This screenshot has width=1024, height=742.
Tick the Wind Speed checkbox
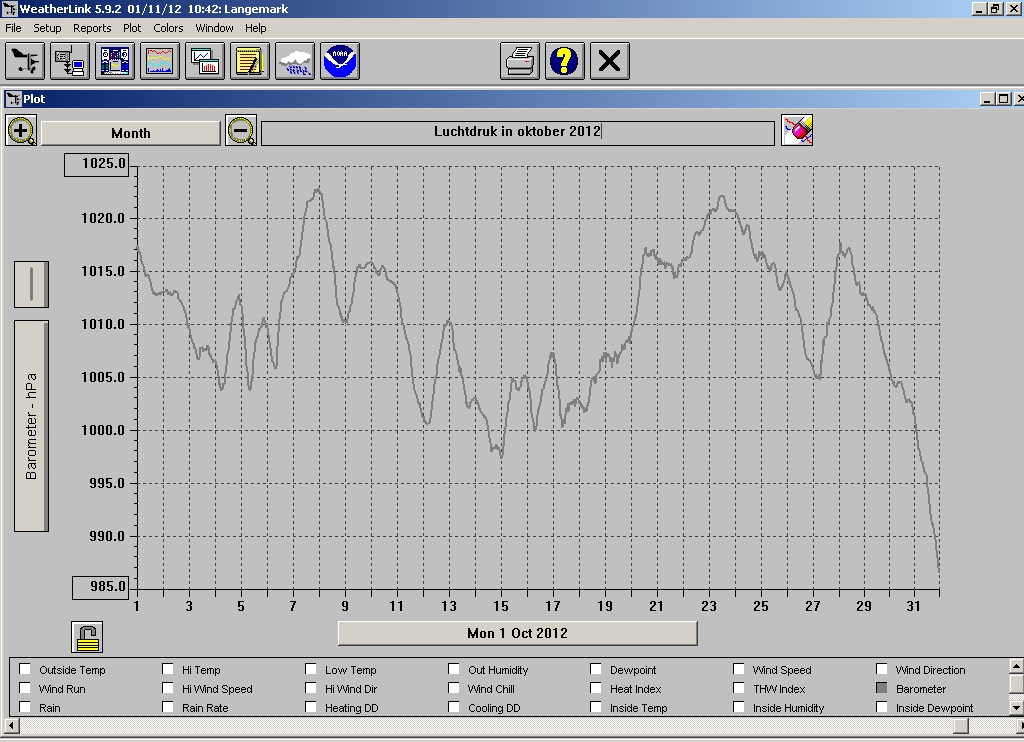[739, 669]
